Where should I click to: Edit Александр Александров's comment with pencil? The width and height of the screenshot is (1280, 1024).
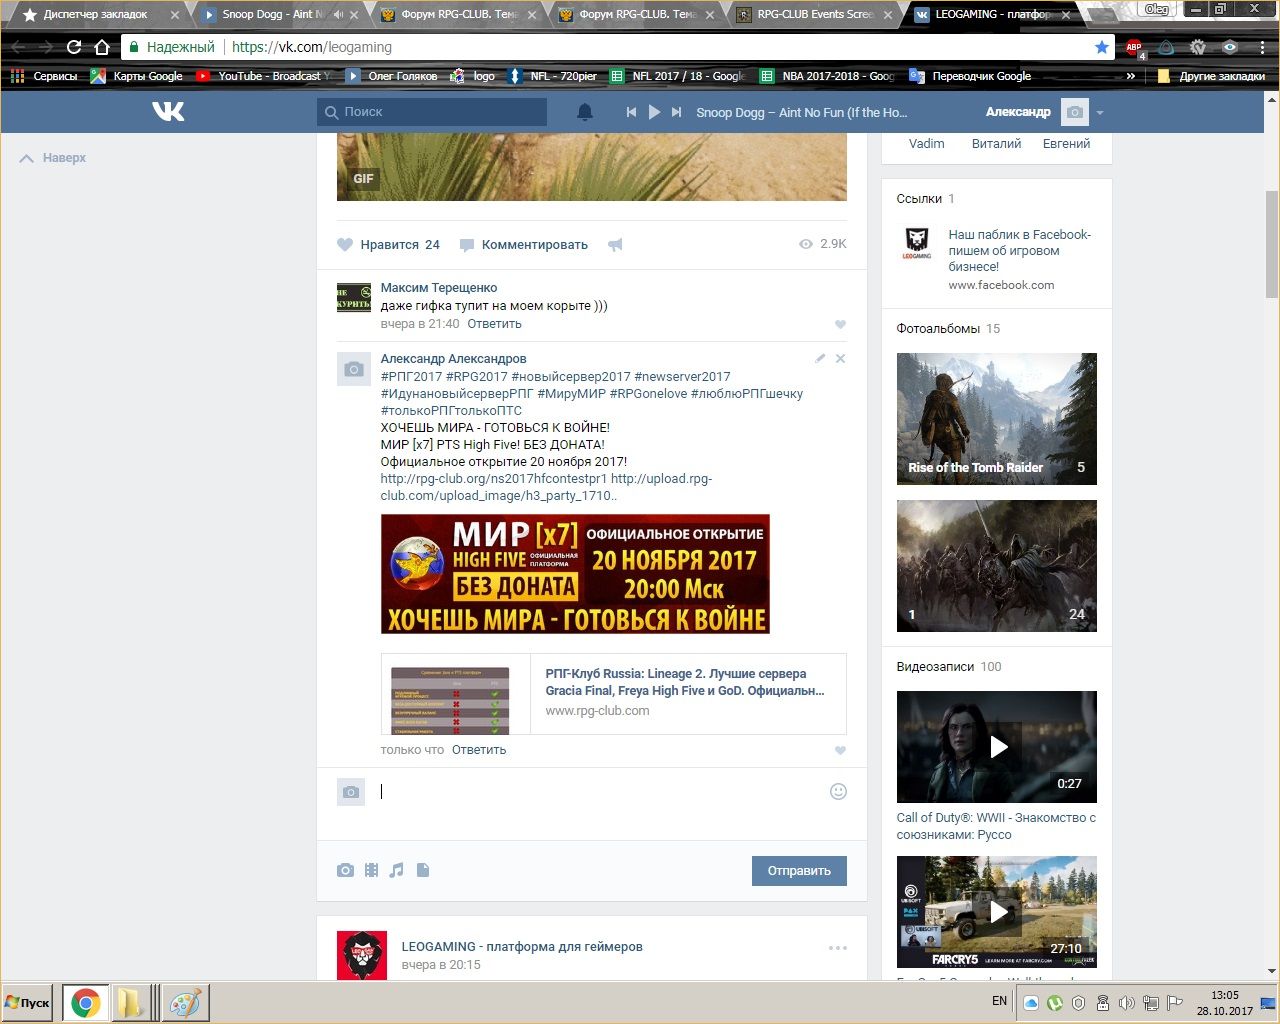pos(820,358)
